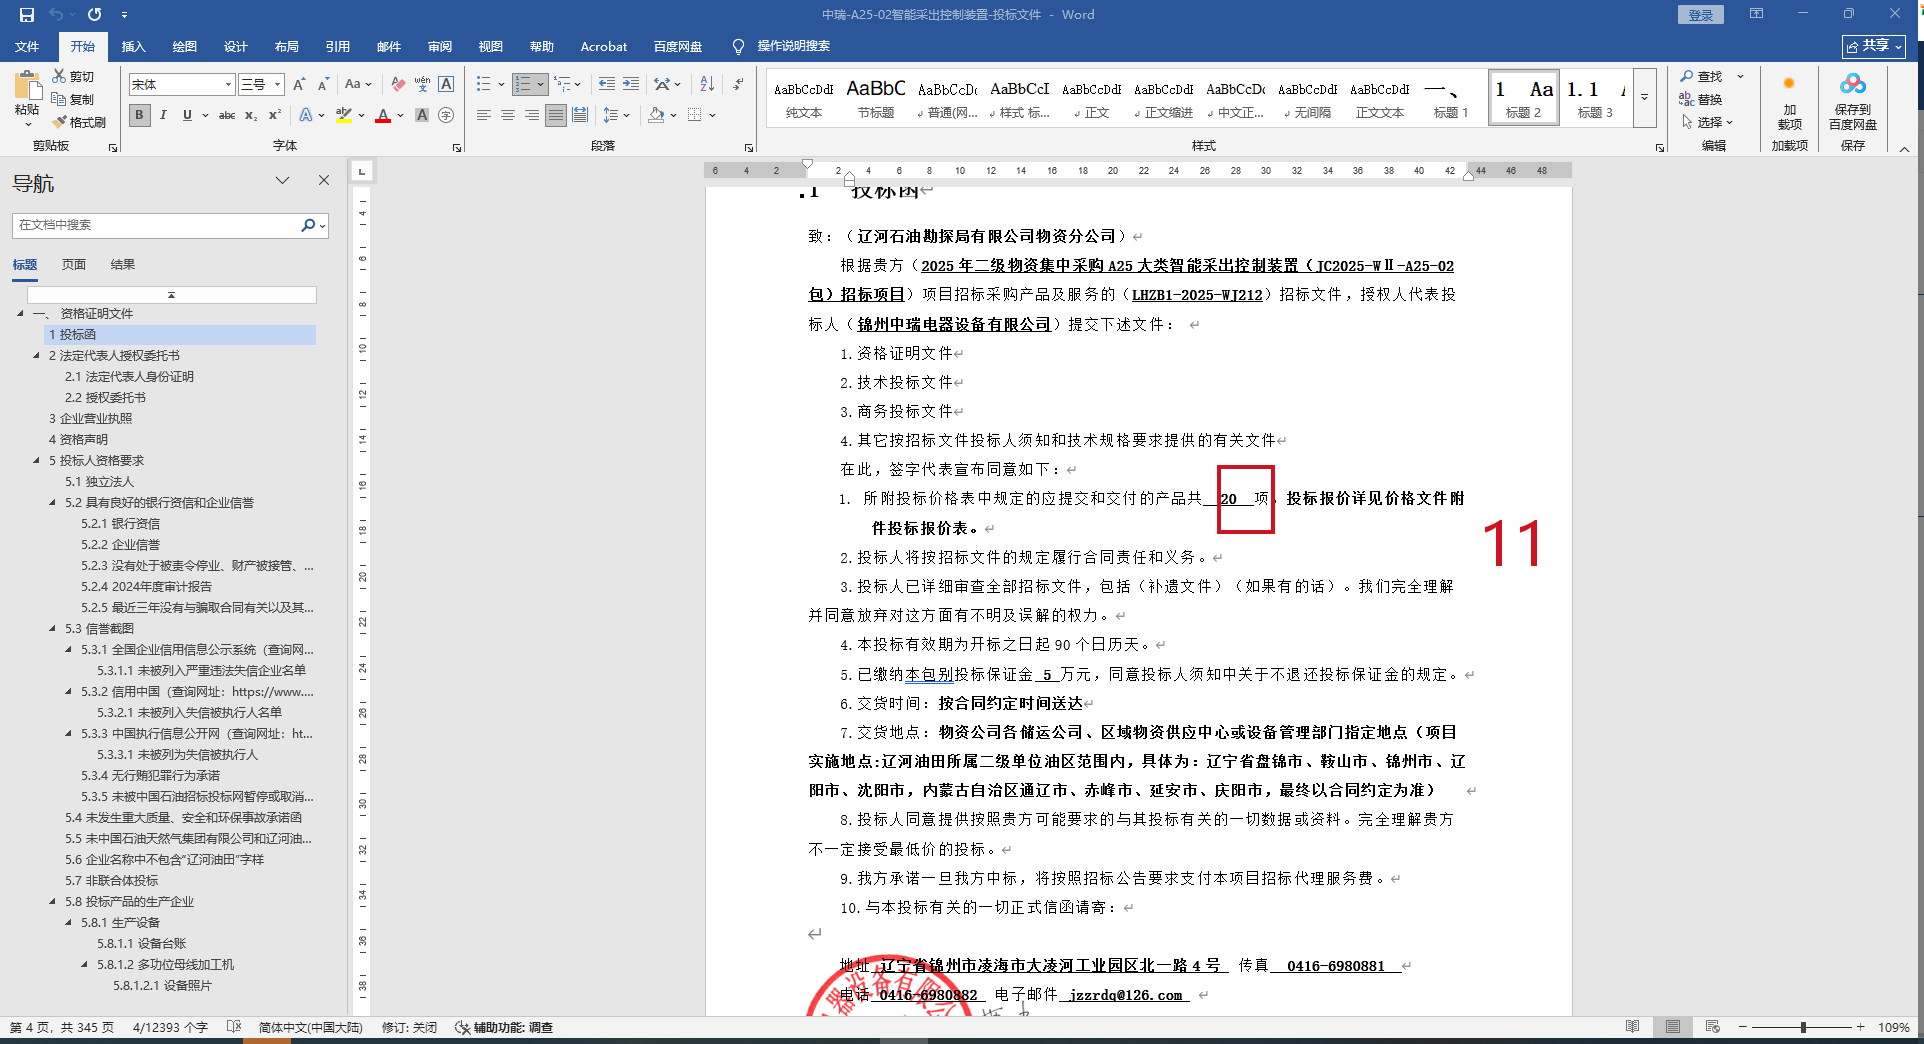The width and height of the screenshot is (1924, 1044).
Task: Click the 共享 share button
Action: point(1874,46)
